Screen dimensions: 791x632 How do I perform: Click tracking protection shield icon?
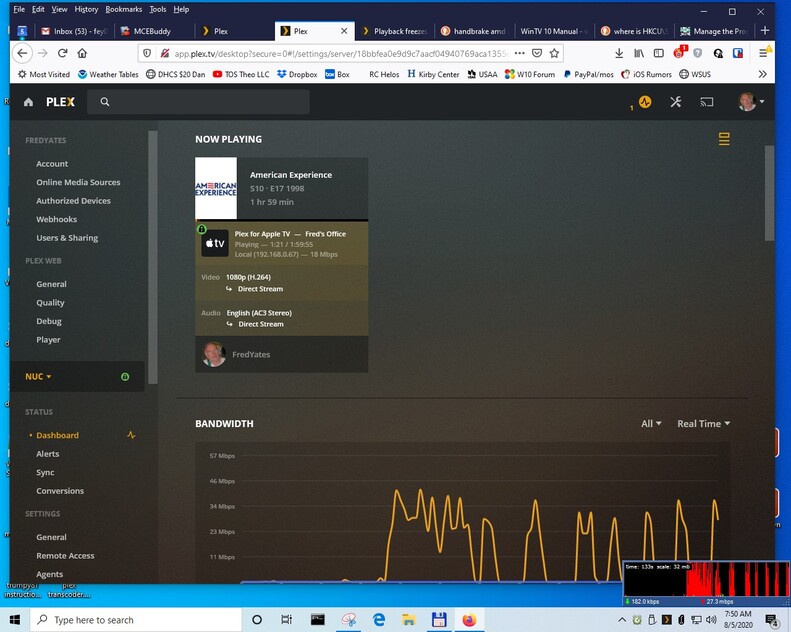[x=147, y=53]
